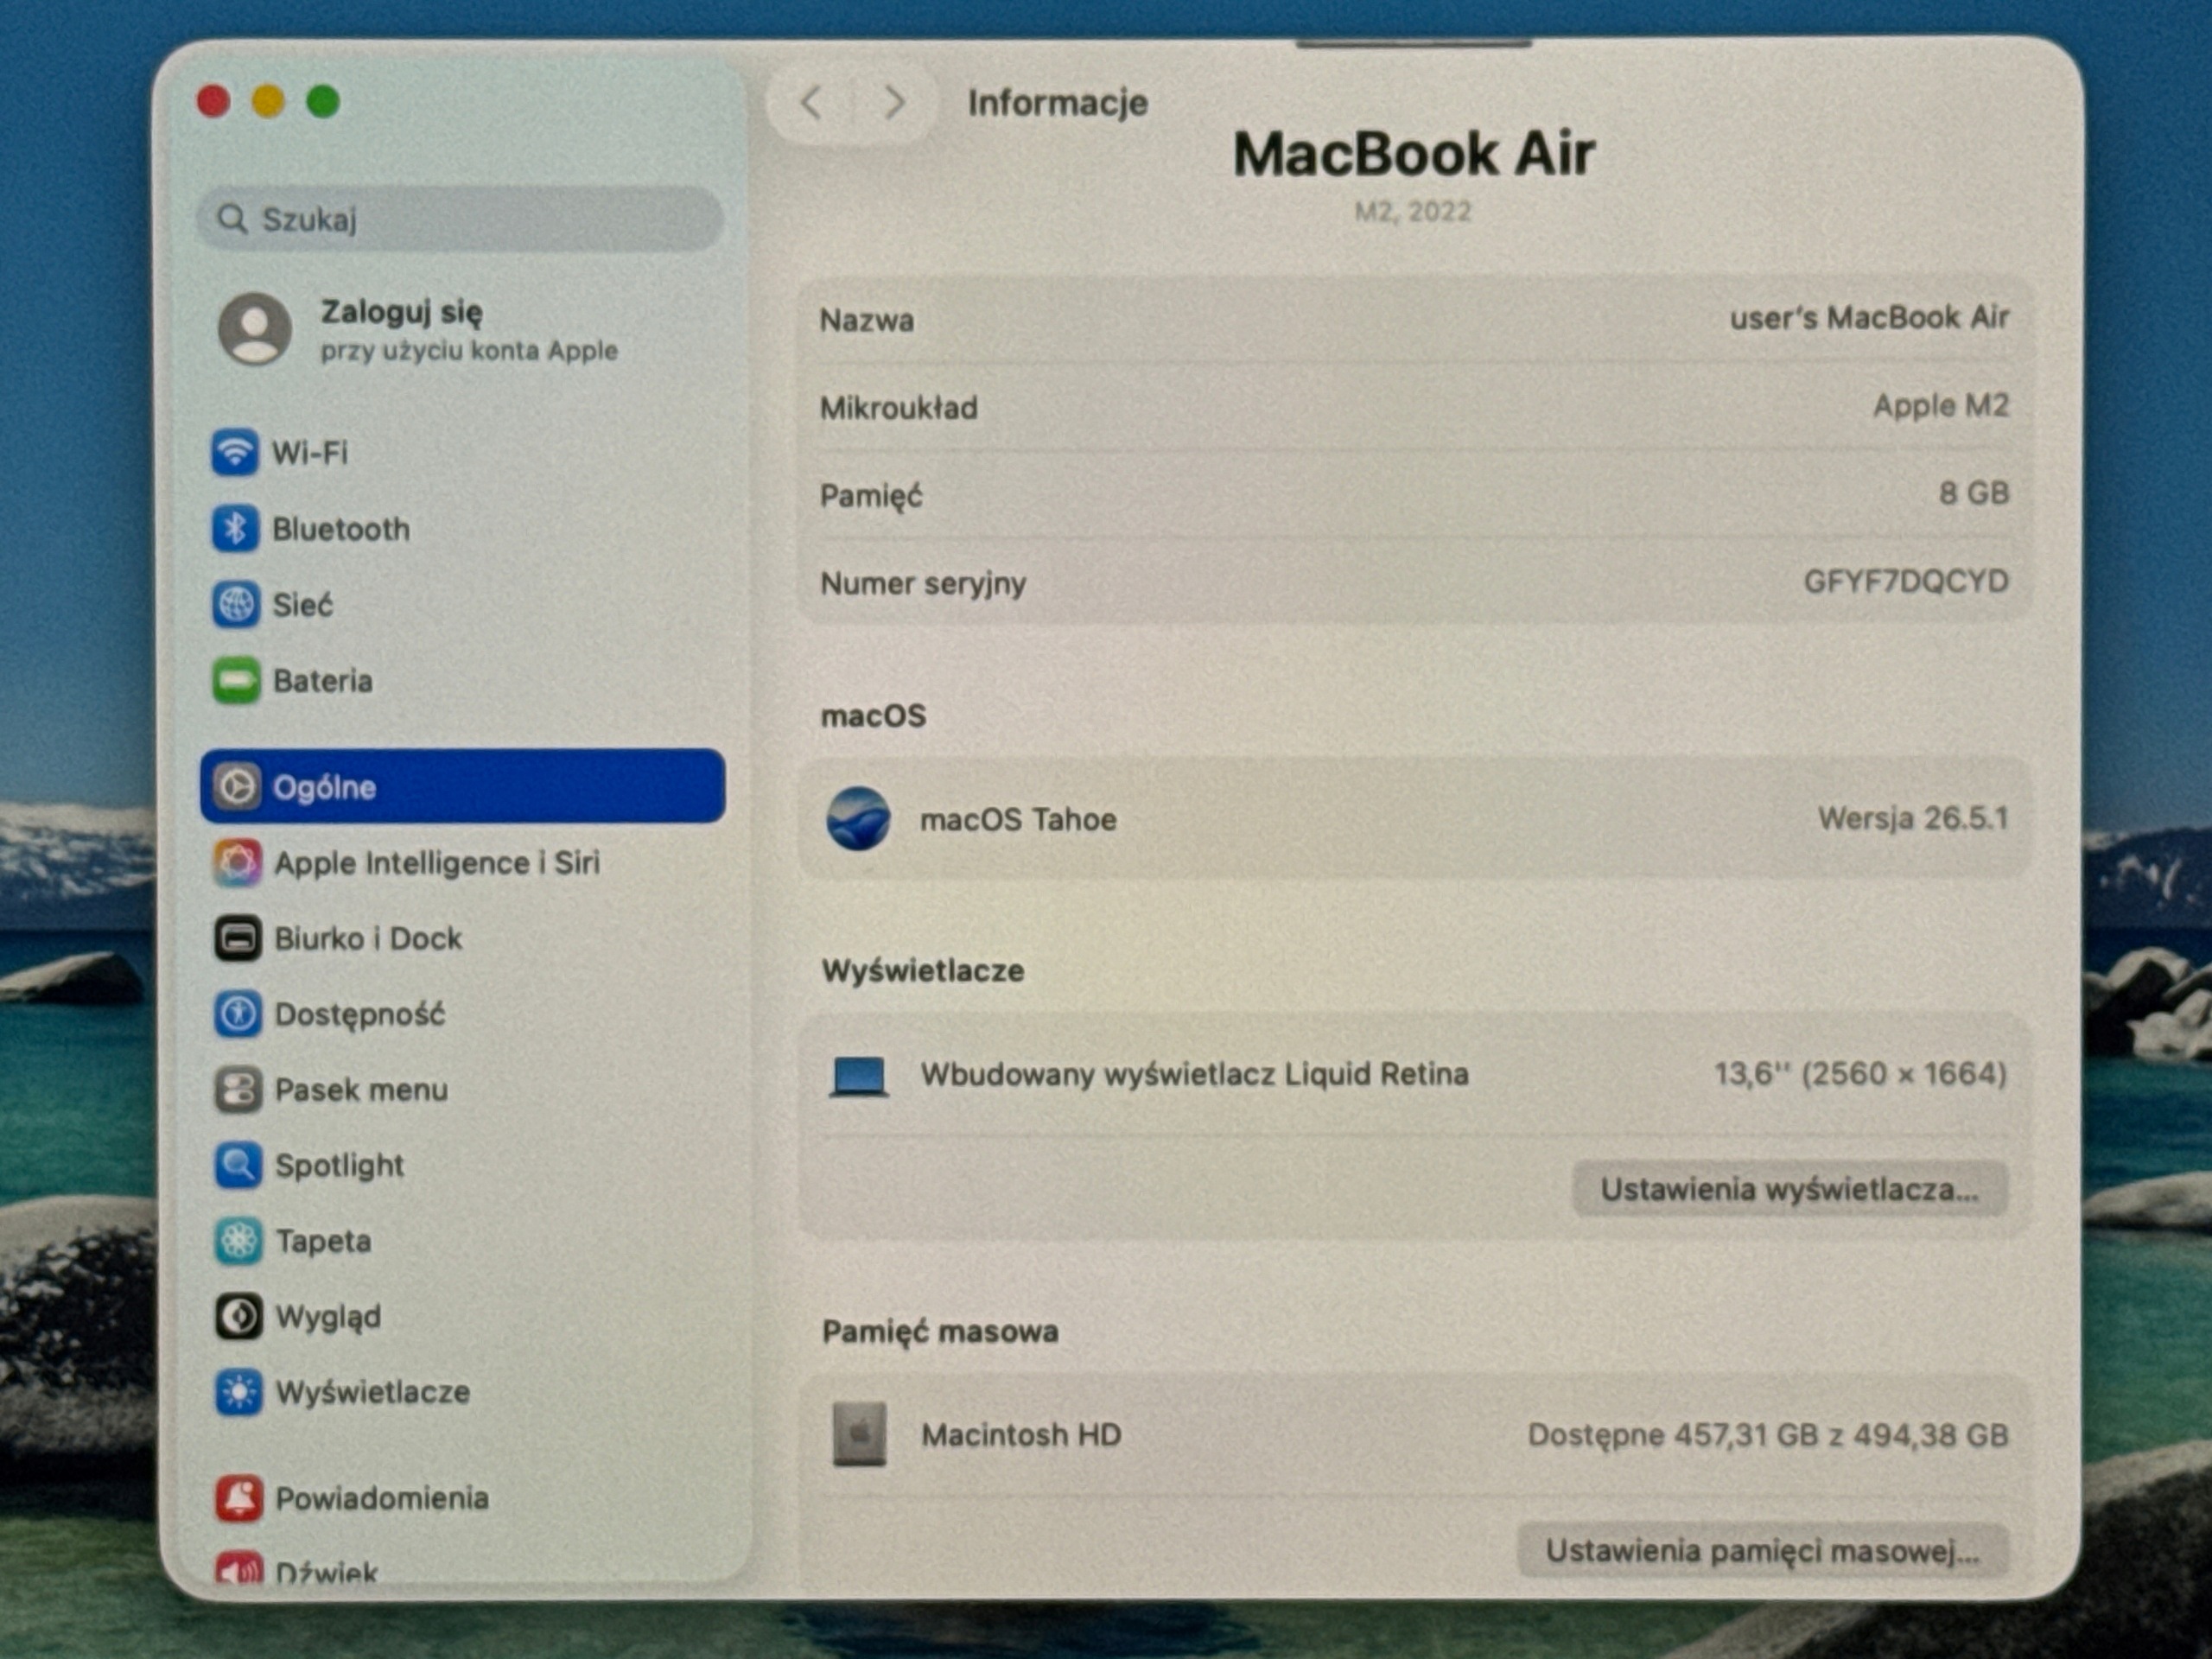
Task: Click the Szukaj search field
Action: tap(460, 218)
